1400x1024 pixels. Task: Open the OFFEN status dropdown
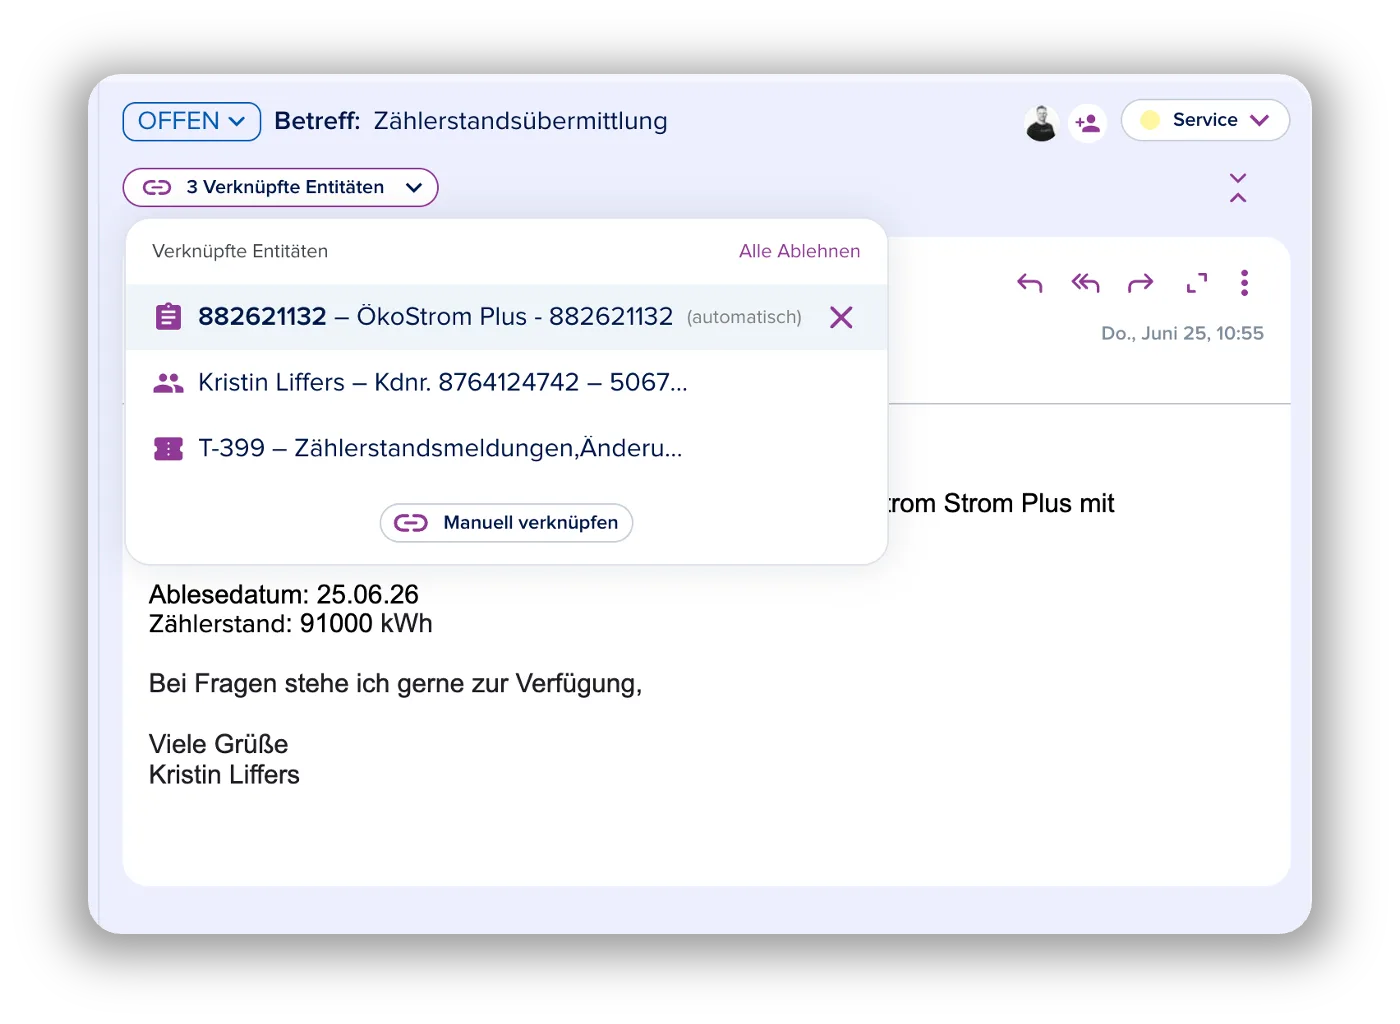coord(191,121)
